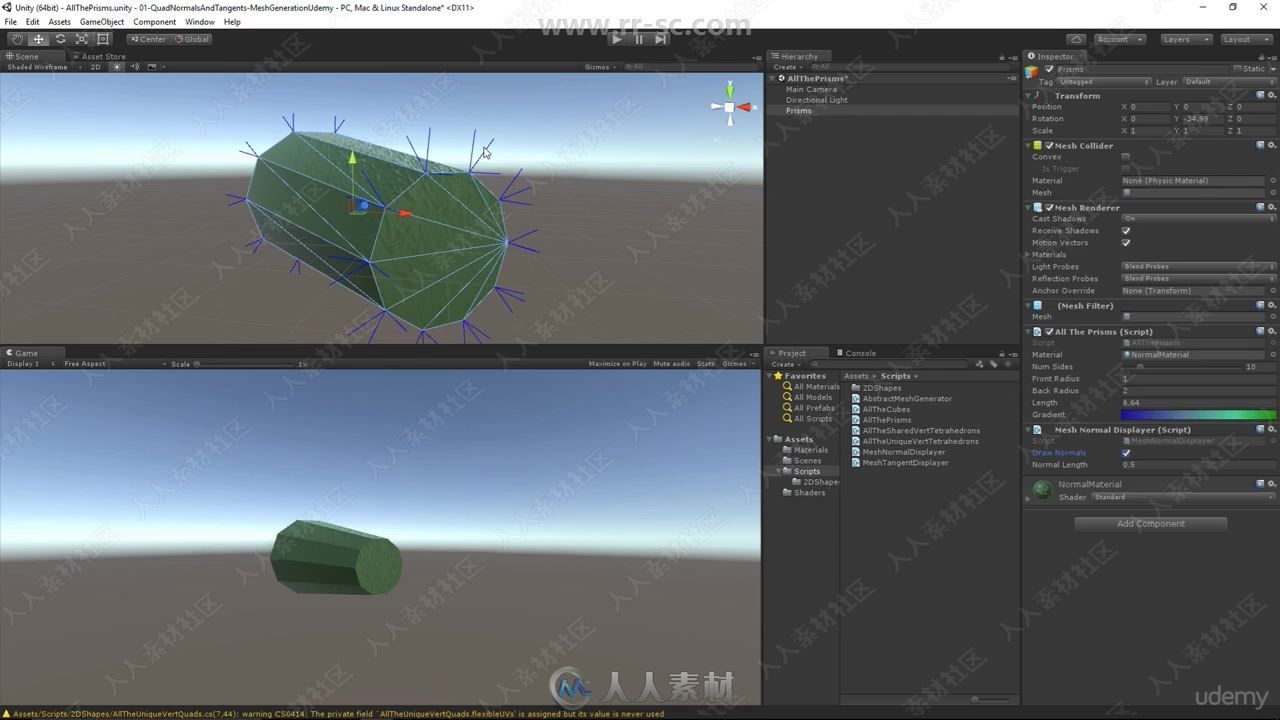
Task: Select the Rect transform tool
Action: coord(103,39)
